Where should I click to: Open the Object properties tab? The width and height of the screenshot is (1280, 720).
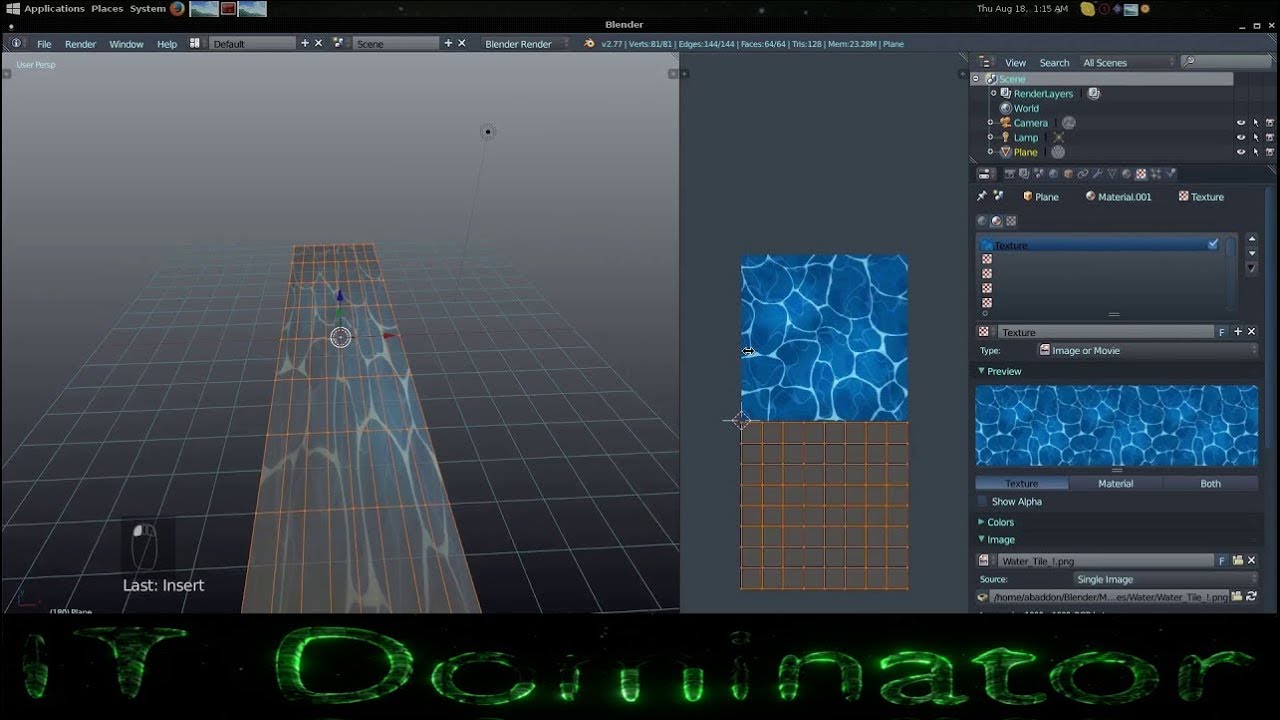(x=1067, y=174)
